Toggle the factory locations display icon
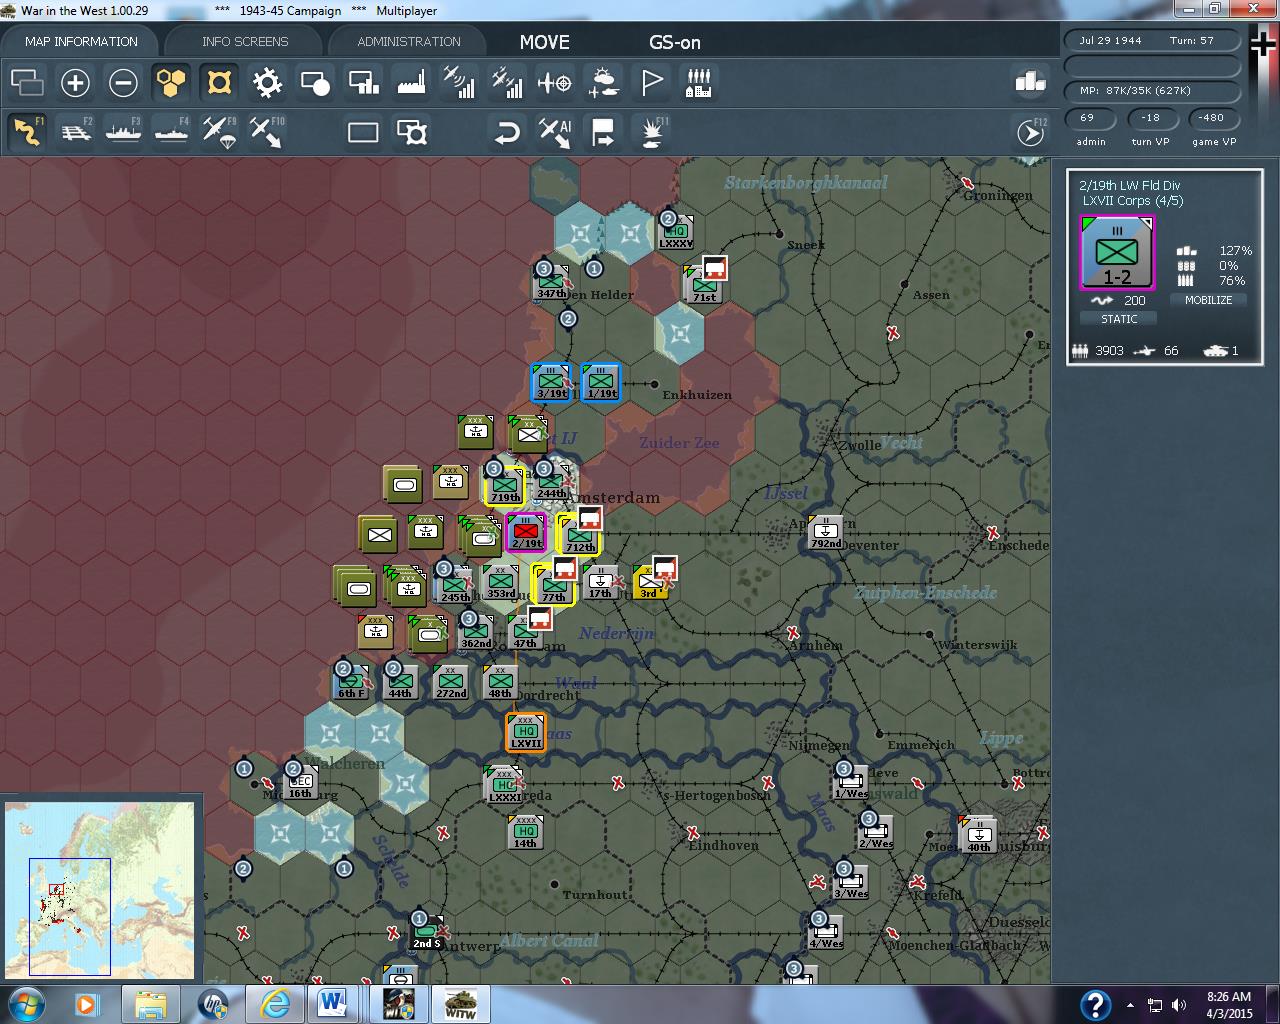The width and height of the screenshot is (1280, 1024). [411, 83]
